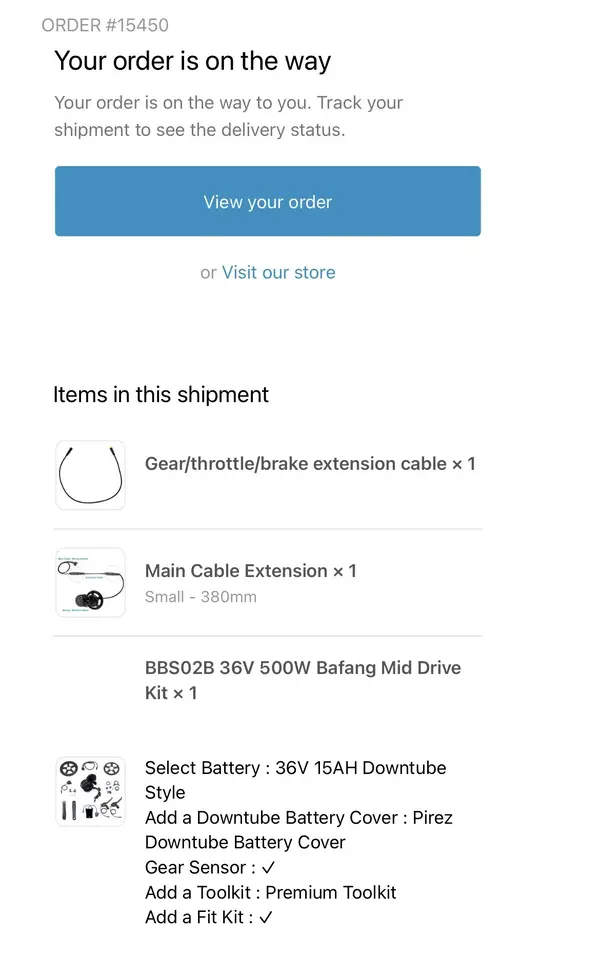Screen dimensions: 600x973
Task: Click the Track your shipment description text
Action: (228, 116)
